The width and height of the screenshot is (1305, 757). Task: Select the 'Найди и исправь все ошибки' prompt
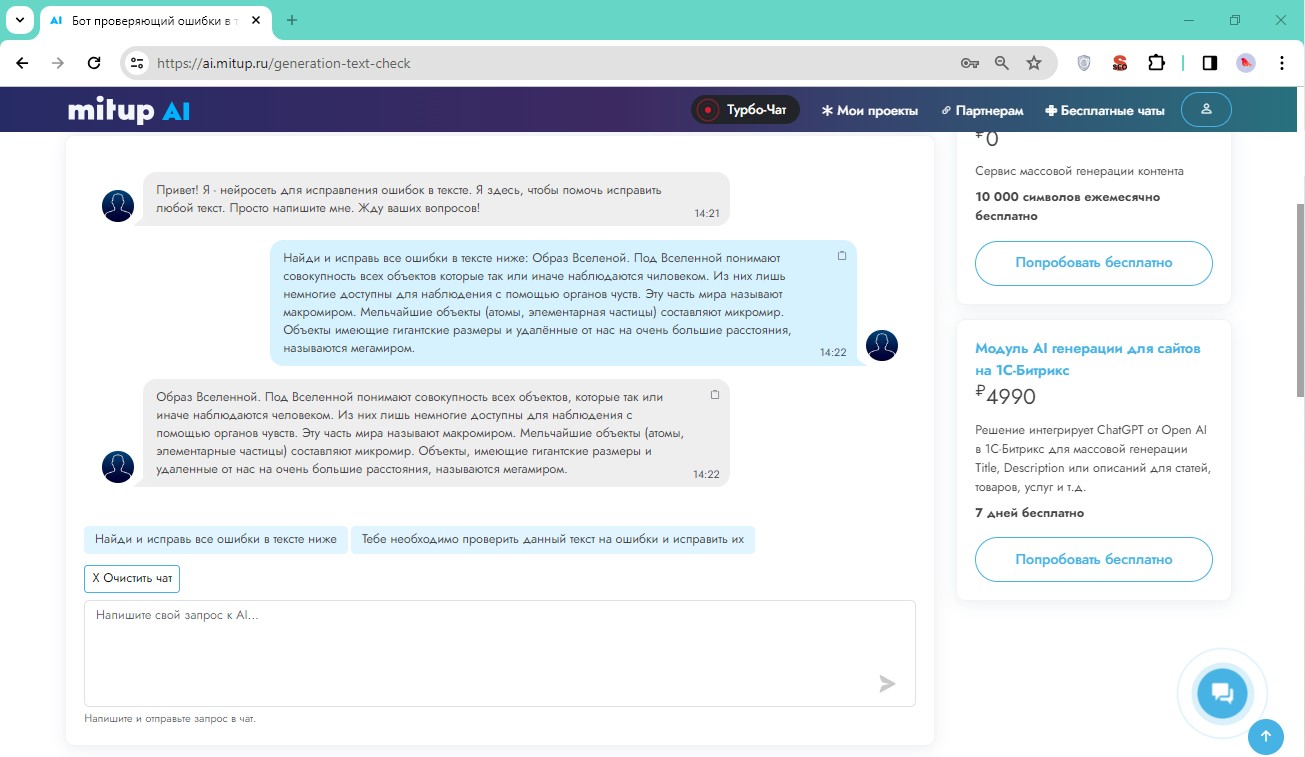click(x=216, y=540)
